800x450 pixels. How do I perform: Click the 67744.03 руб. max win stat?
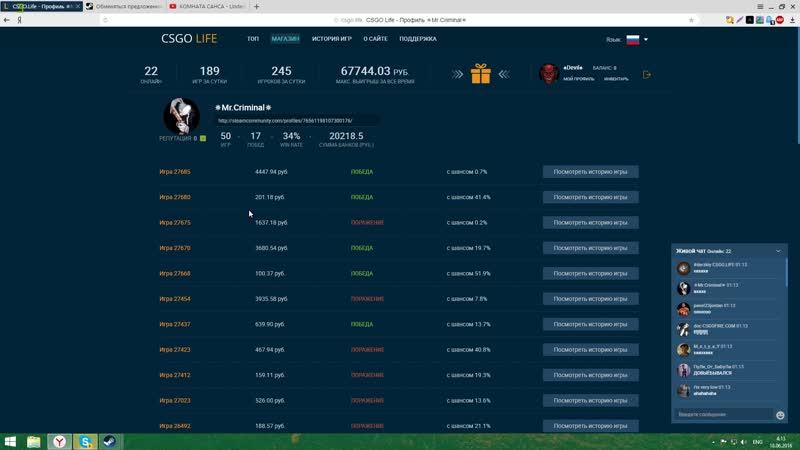[375, 74]
